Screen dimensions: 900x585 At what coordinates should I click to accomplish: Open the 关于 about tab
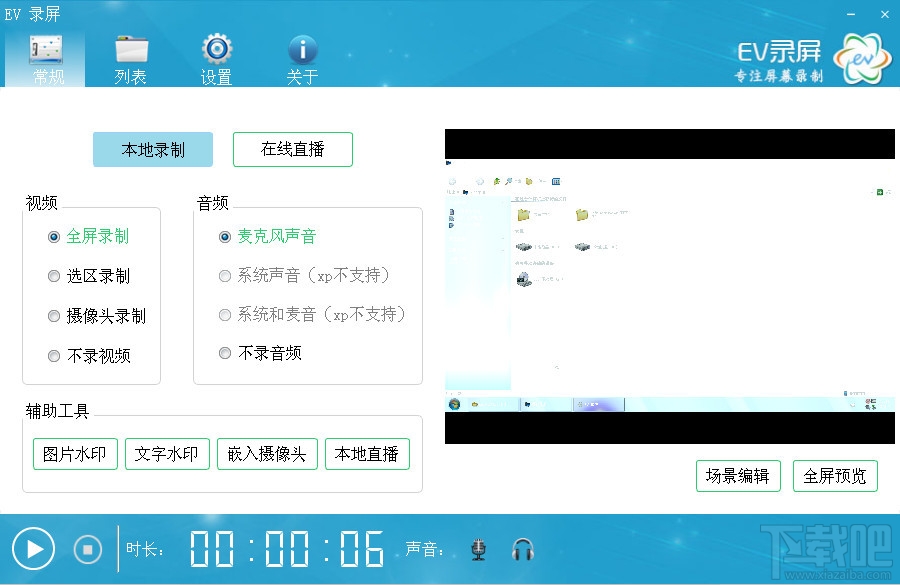tap(302, 60)
